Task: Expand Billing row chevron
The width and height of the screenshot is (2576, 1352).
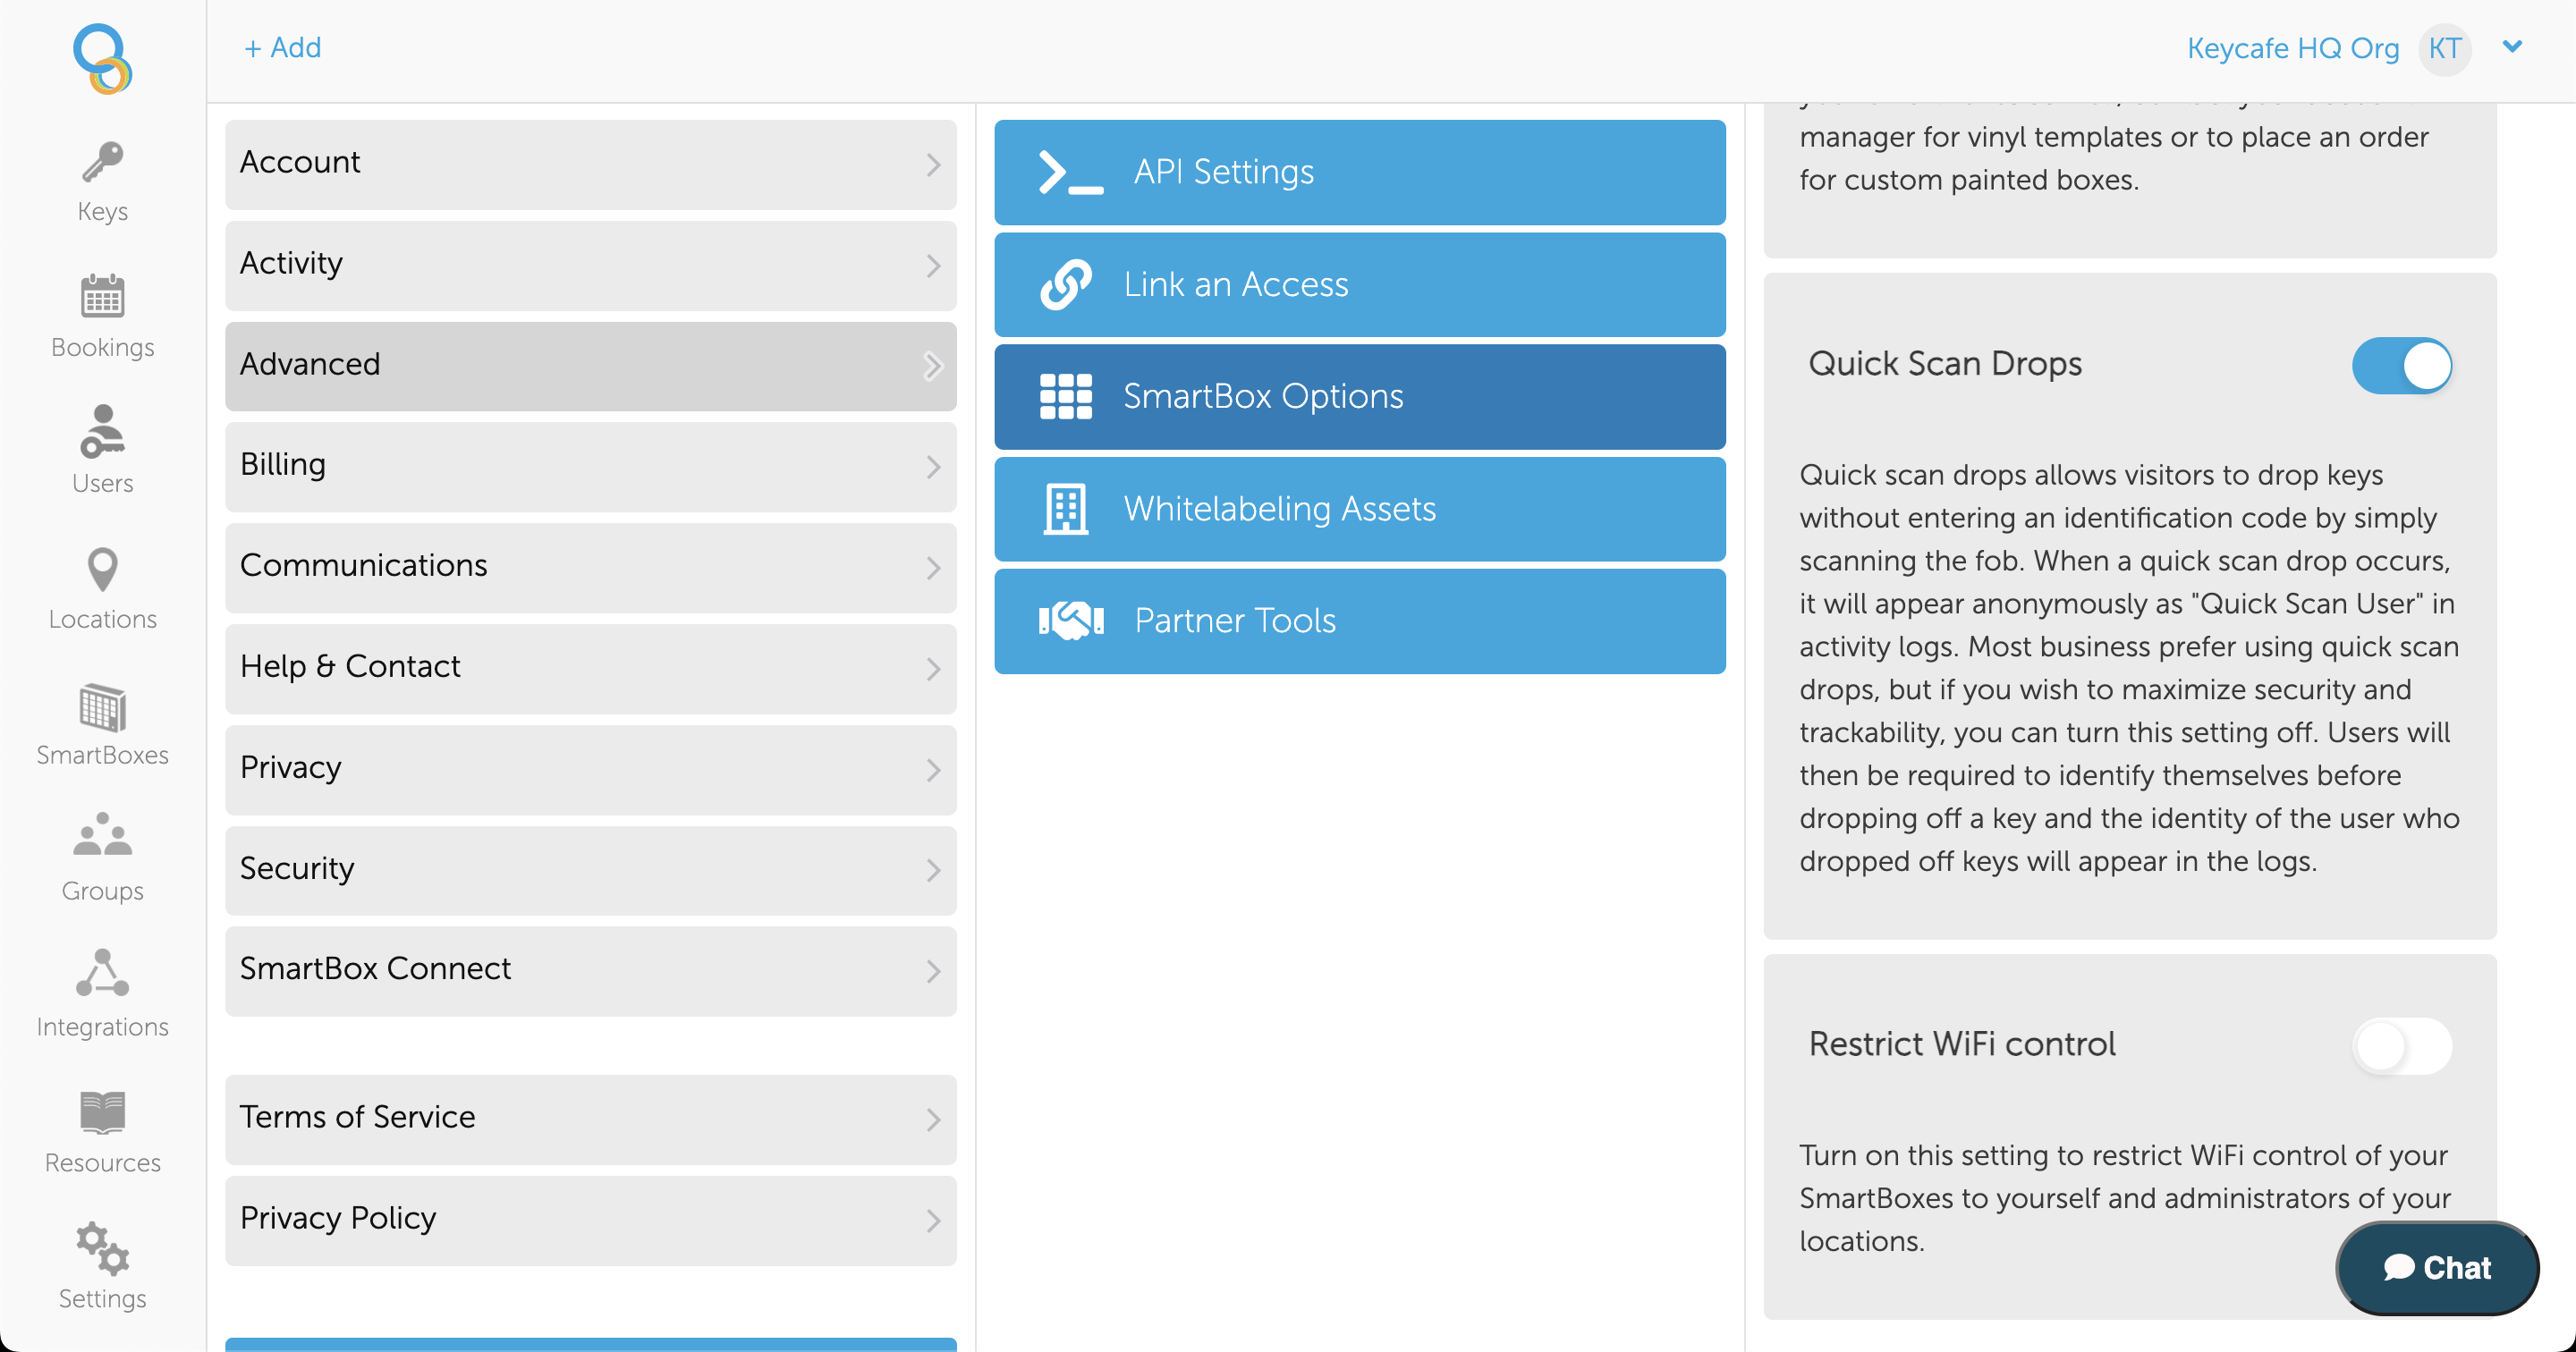Action: [x=933, y=467]
